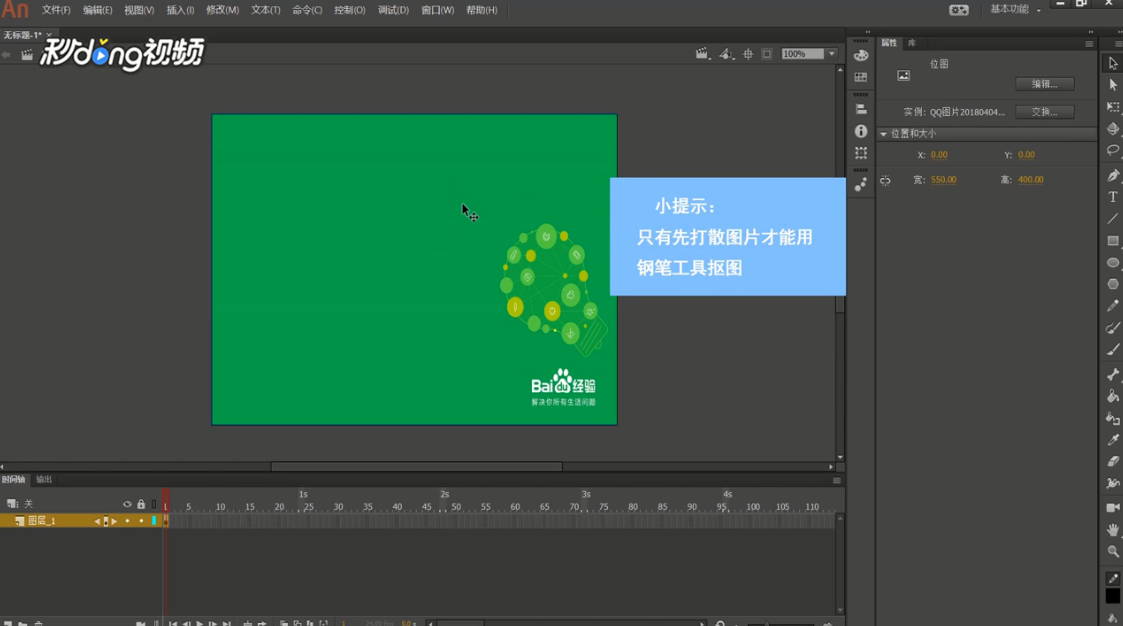
Task: Switch to the 输出 tab
Action: click(x=44, y=479)
